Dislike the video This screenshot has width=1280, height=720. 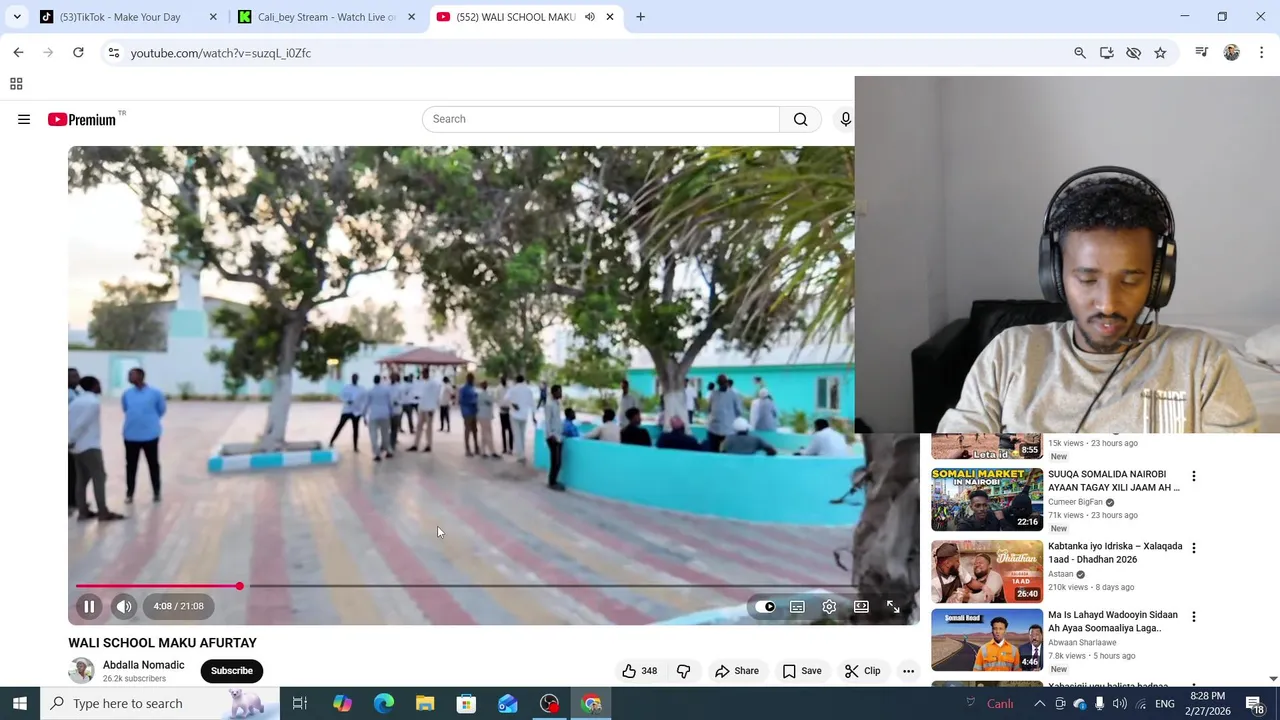[684, 671]
